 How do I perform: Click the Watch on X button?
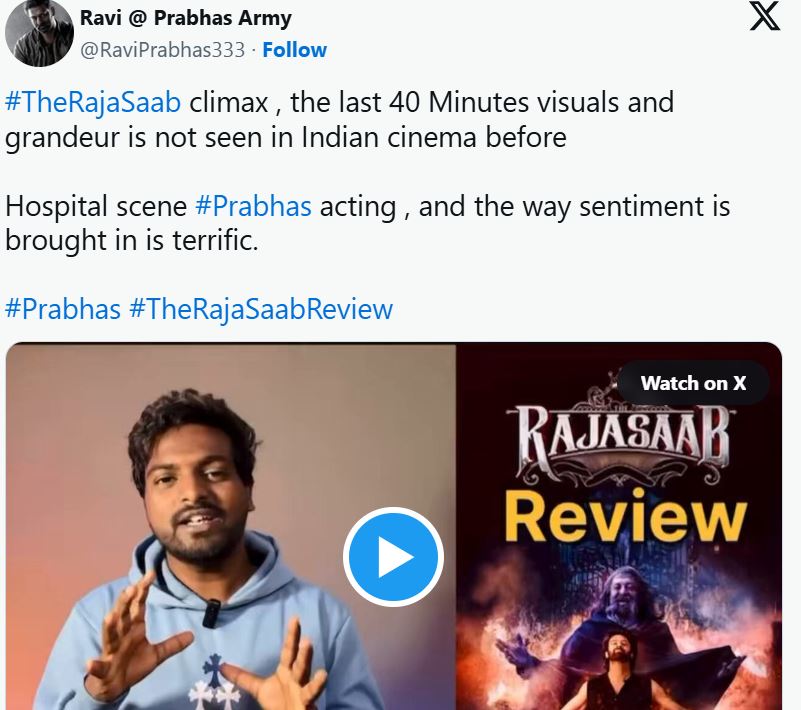click(x=693, y=383)
